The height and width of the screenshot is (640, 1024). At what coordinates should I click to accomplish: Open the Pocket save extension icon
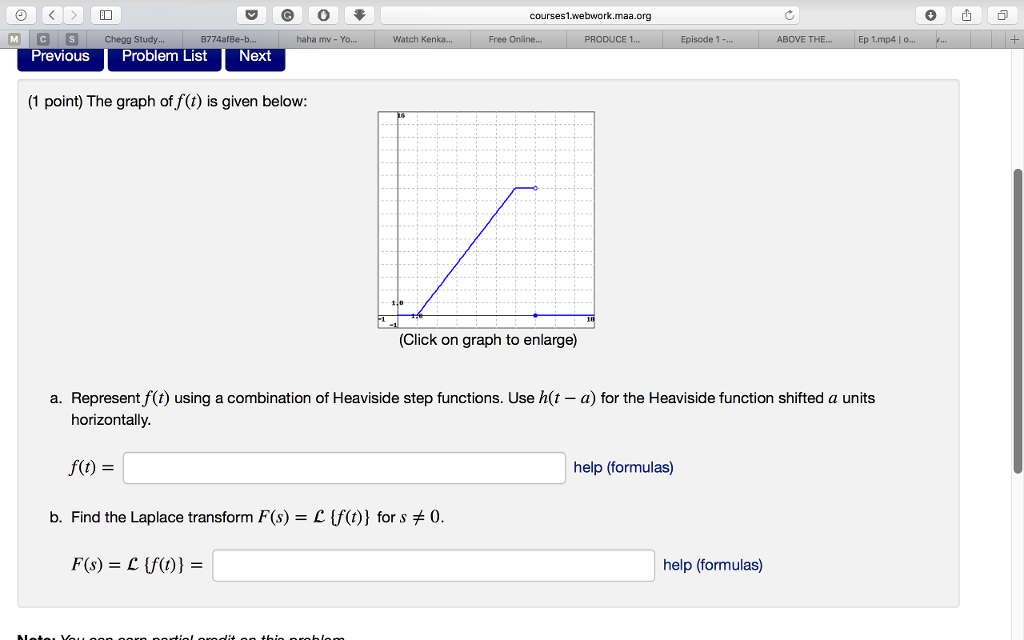(x=251, y=14)
